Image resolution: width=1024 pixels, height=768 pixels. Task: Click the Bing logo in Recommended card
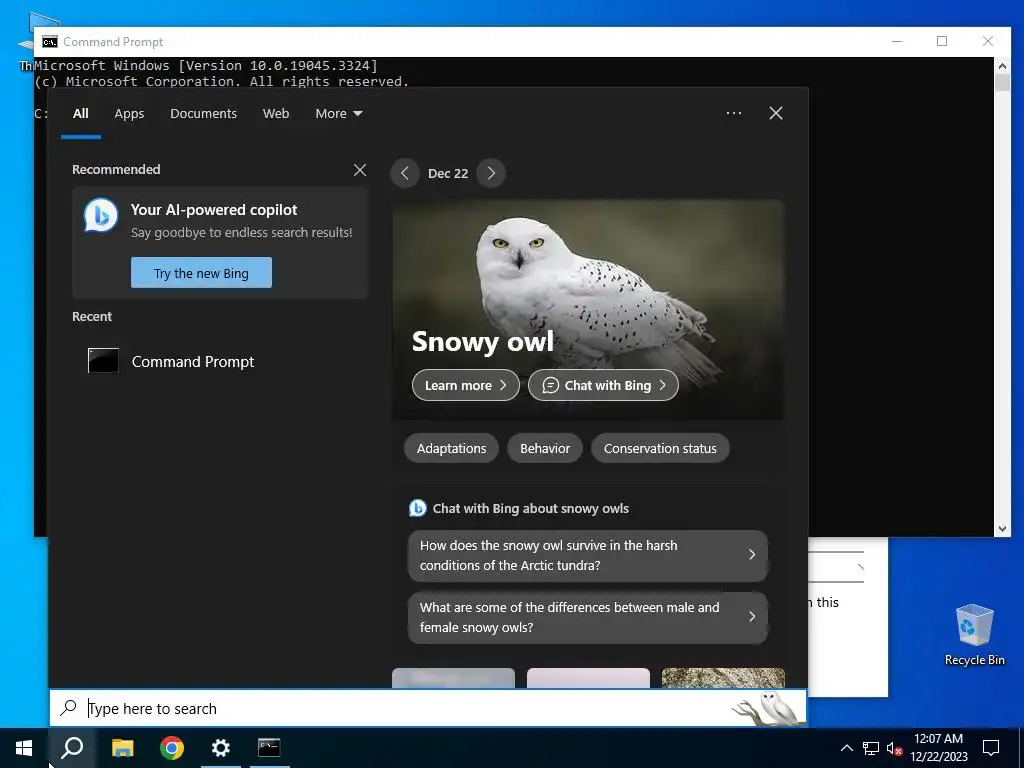[101, 216]
